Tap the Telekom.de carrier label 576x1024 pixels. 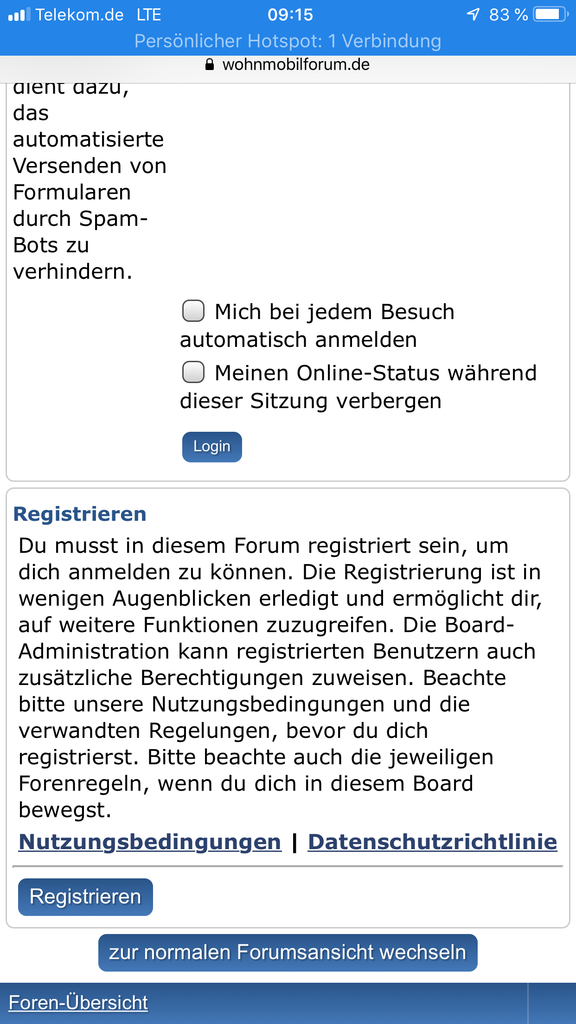80,14
